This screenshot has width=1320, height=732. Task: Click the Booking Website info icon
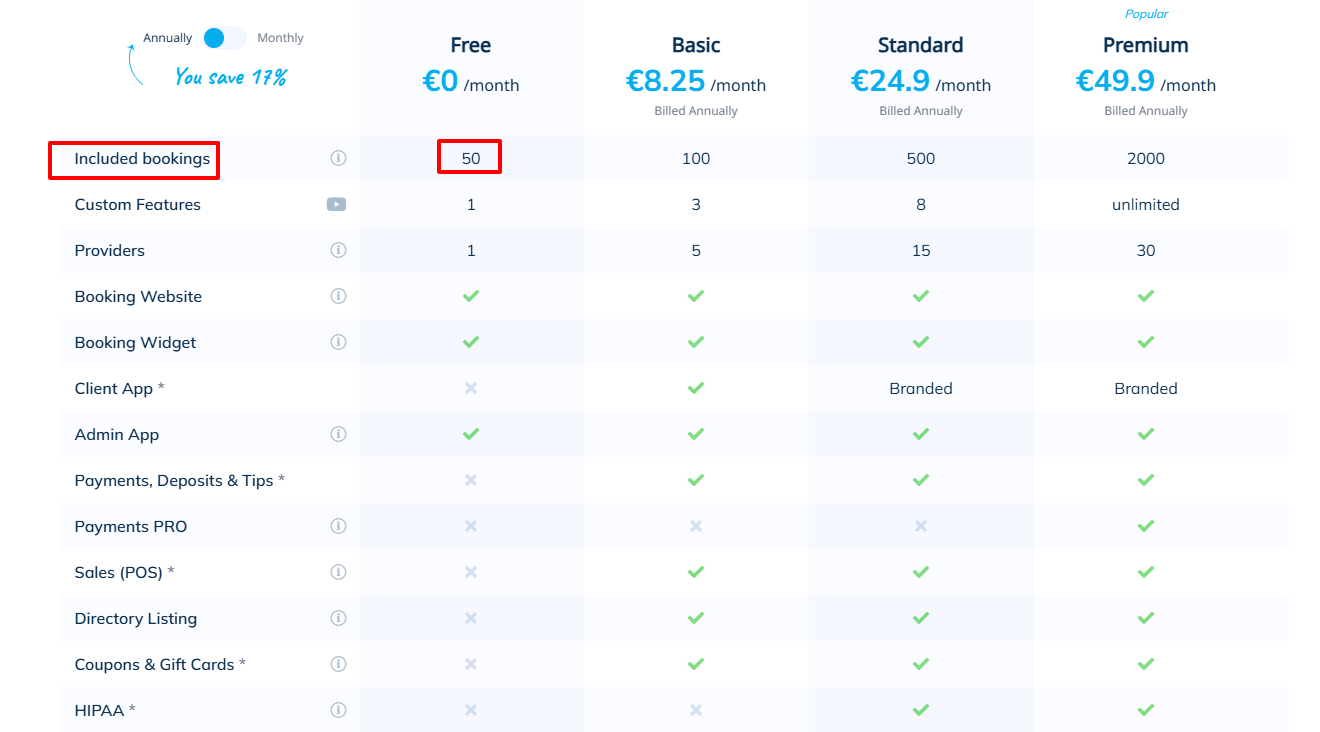point(338,295)
